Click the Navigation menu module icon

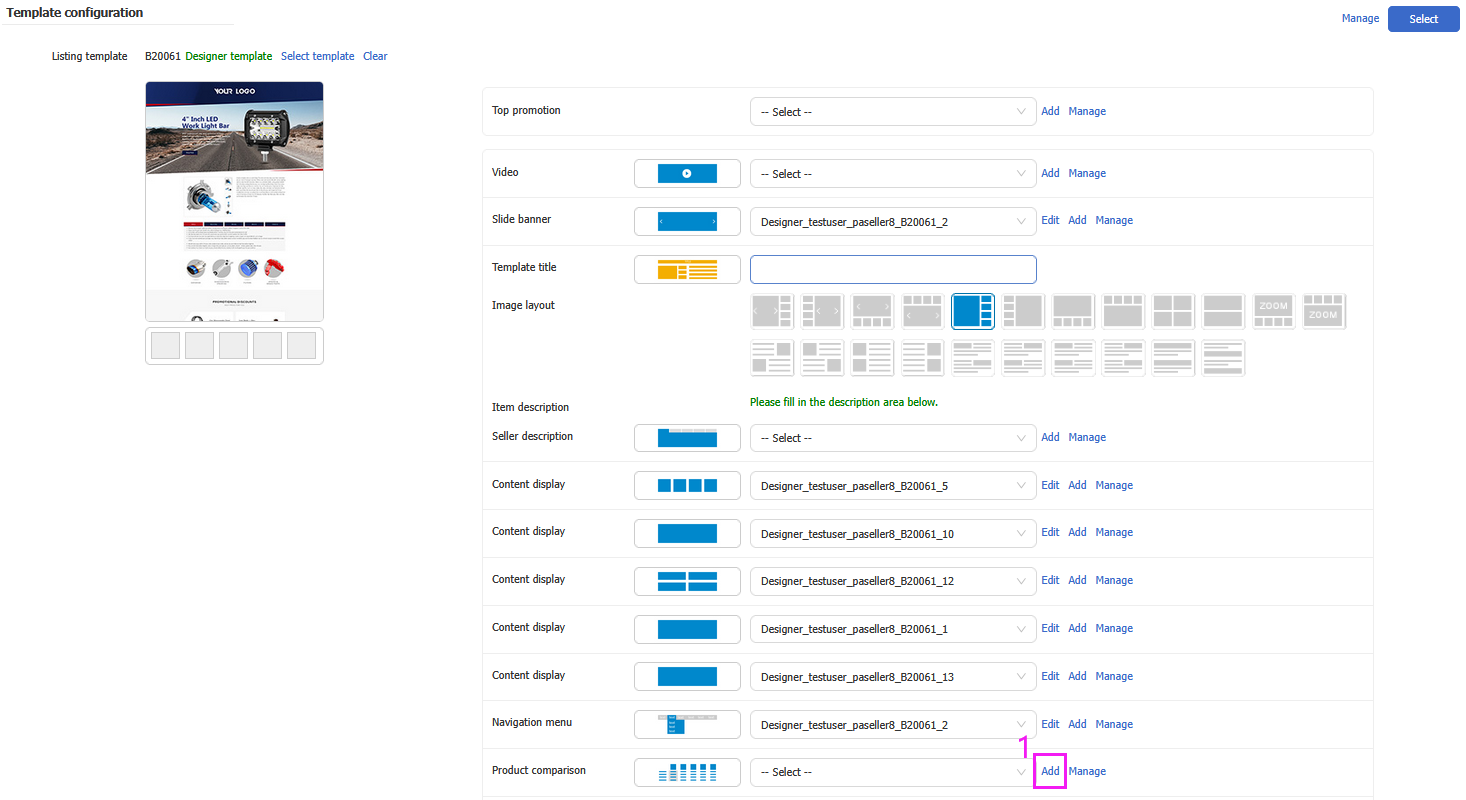[687, 724]
